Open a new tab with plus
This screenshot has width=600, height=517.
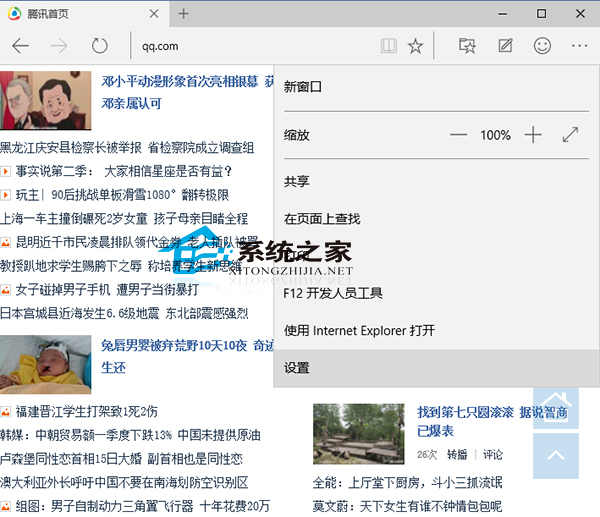(183, 14)
